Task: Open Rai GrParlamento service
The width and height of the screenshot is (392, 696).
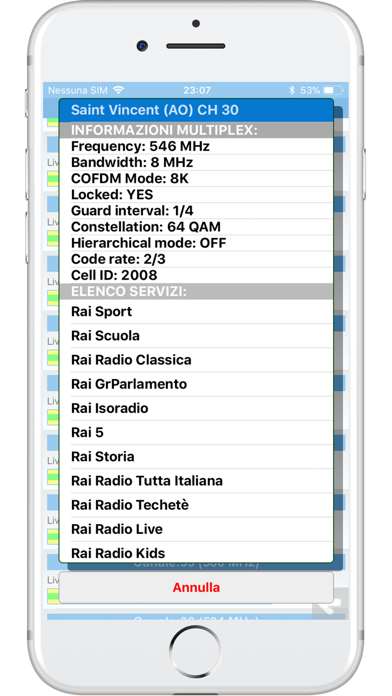Action: tap(196, 384)
